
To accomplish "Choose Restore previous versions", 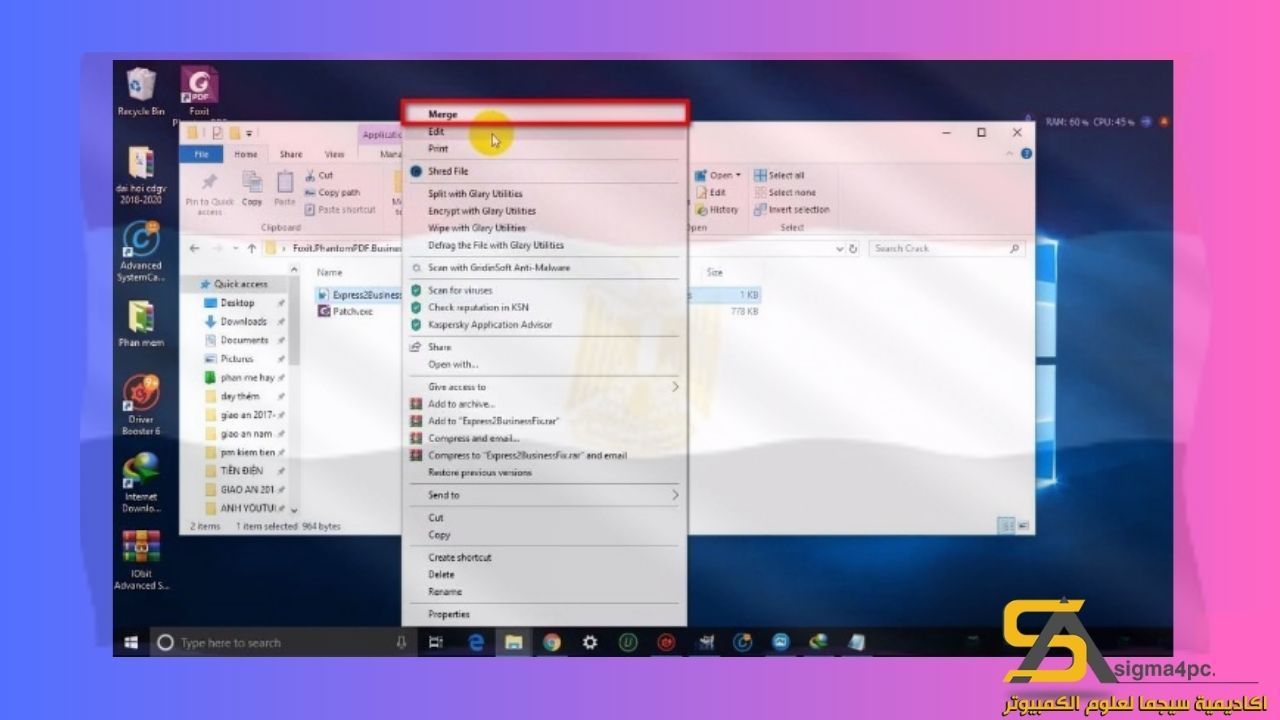I will pos(544,472).
